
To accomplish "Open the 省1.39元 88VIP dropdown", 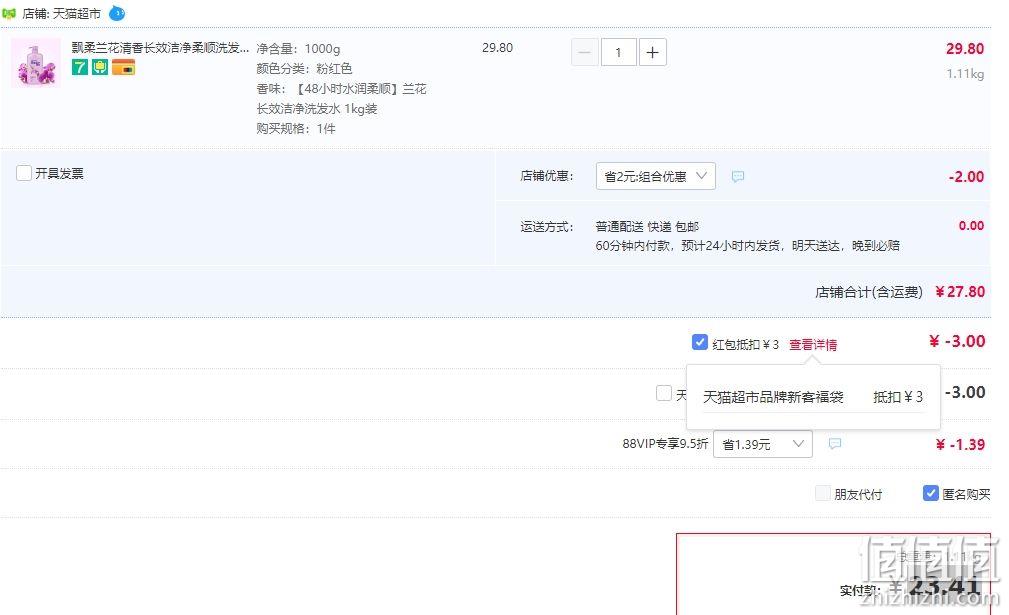I will [763, 444].
